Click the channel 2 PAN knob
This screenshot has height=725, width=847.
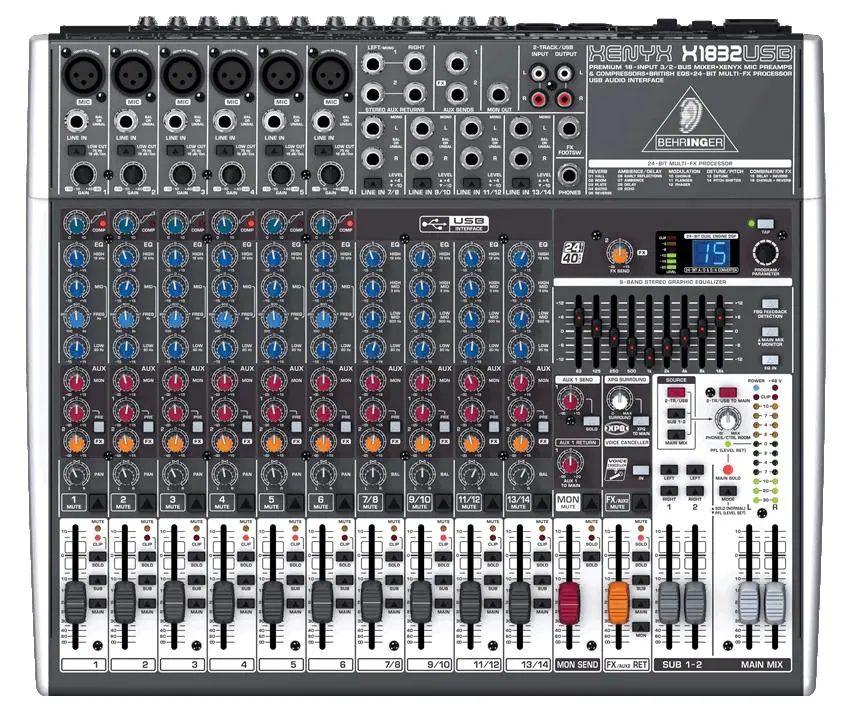click(x=126, y=474)
